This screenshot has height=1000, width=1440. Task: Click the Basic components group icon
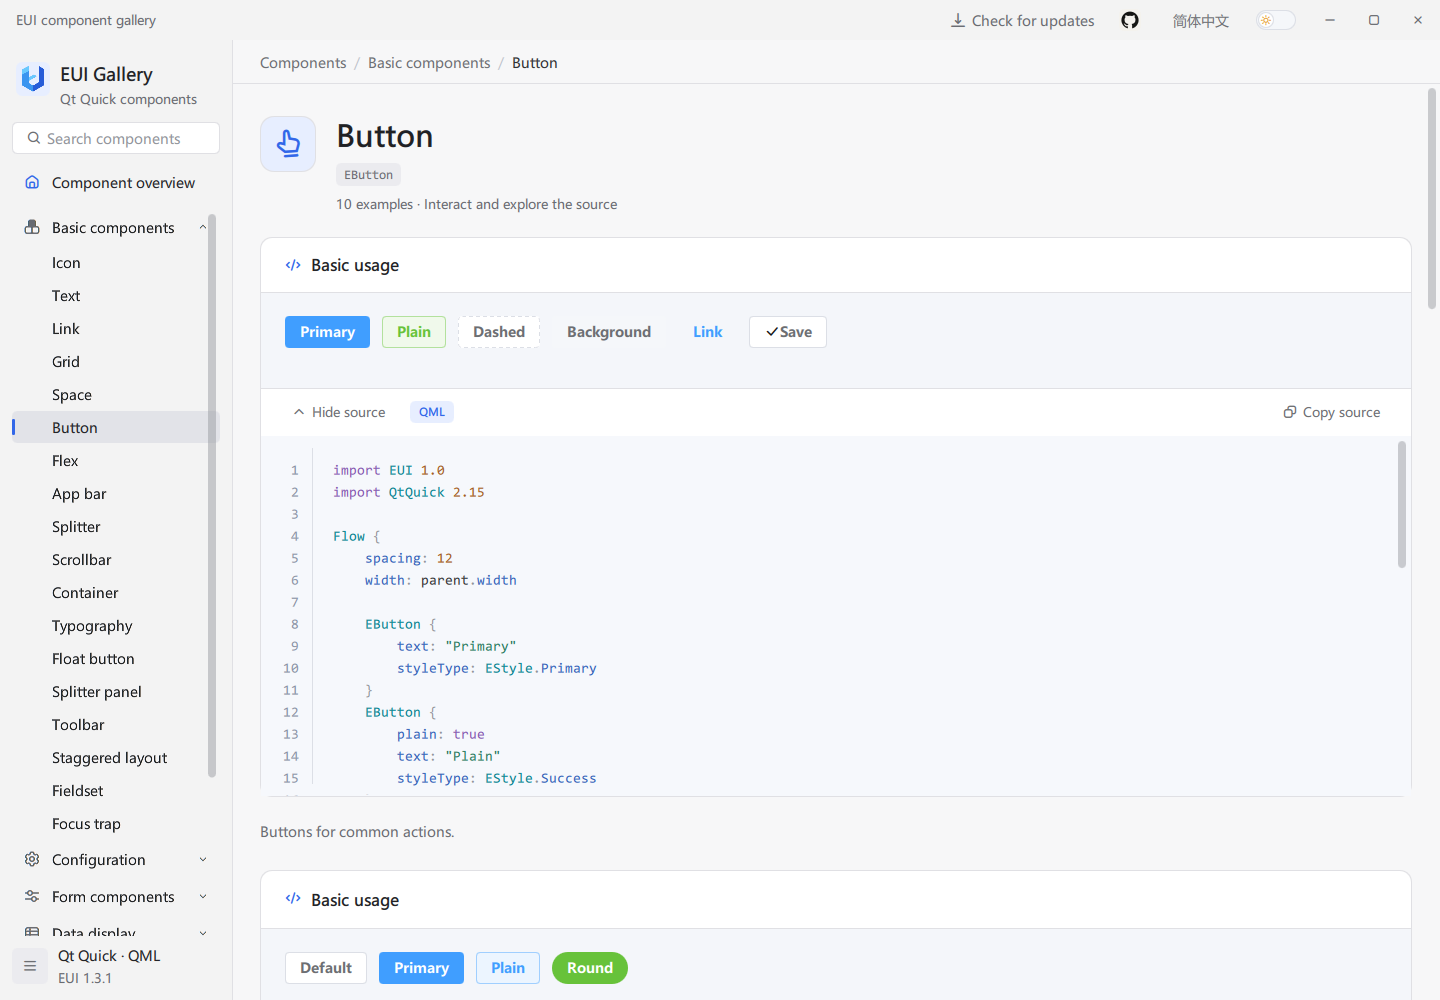32,227
